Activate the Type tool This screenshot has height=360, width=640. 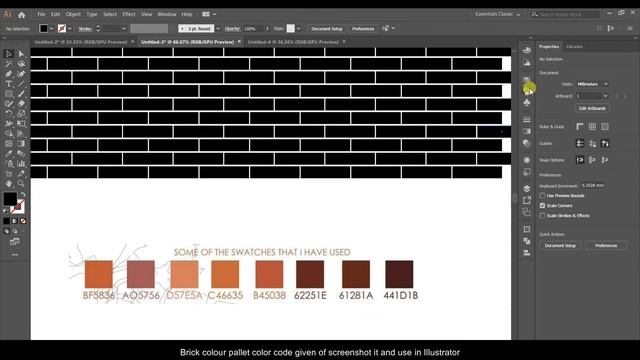click(x=8, y=84)
